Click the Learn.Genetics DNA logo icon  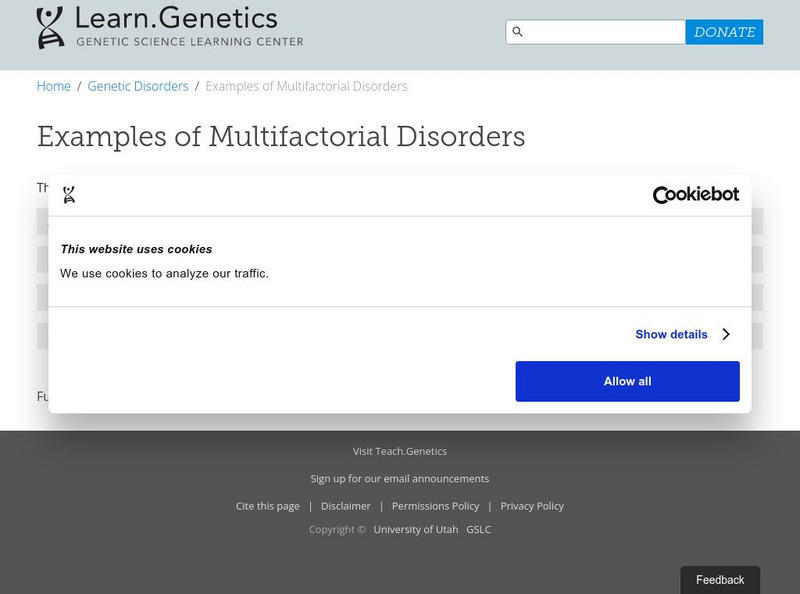click(x=50, y=28)
